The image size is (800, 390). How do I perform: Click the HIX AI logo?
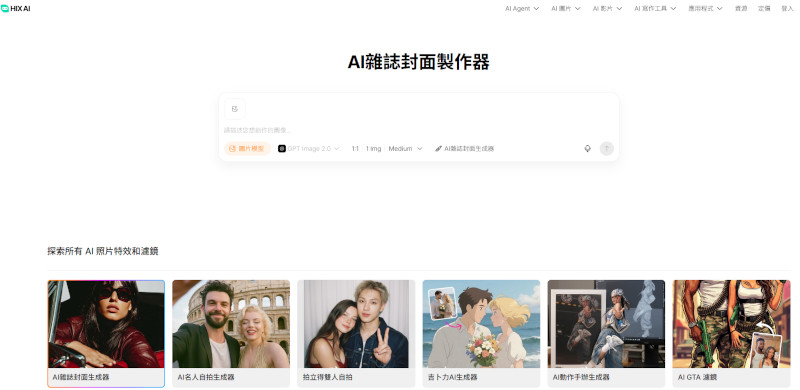[x=16, y=9]
